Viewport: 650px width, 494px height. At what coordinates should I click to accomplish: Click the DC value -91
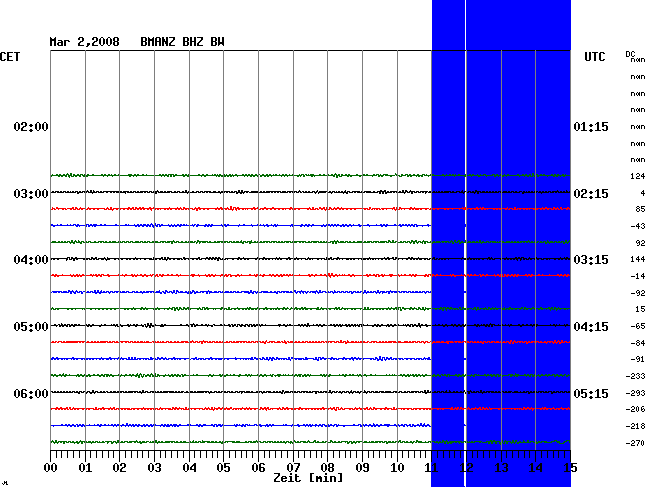638,359
